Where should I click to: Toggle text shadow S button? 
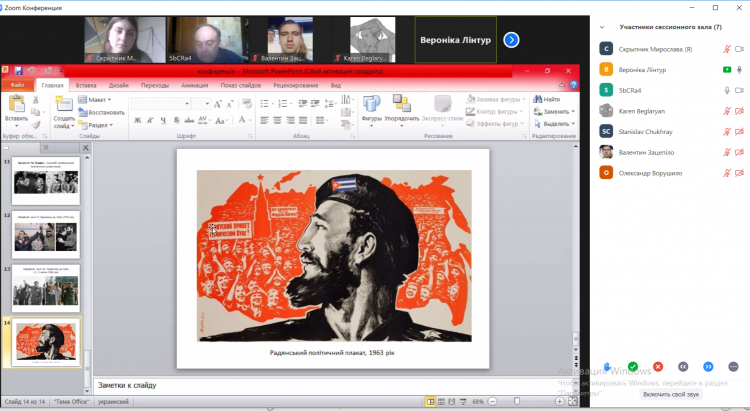(x=176, y=120)
